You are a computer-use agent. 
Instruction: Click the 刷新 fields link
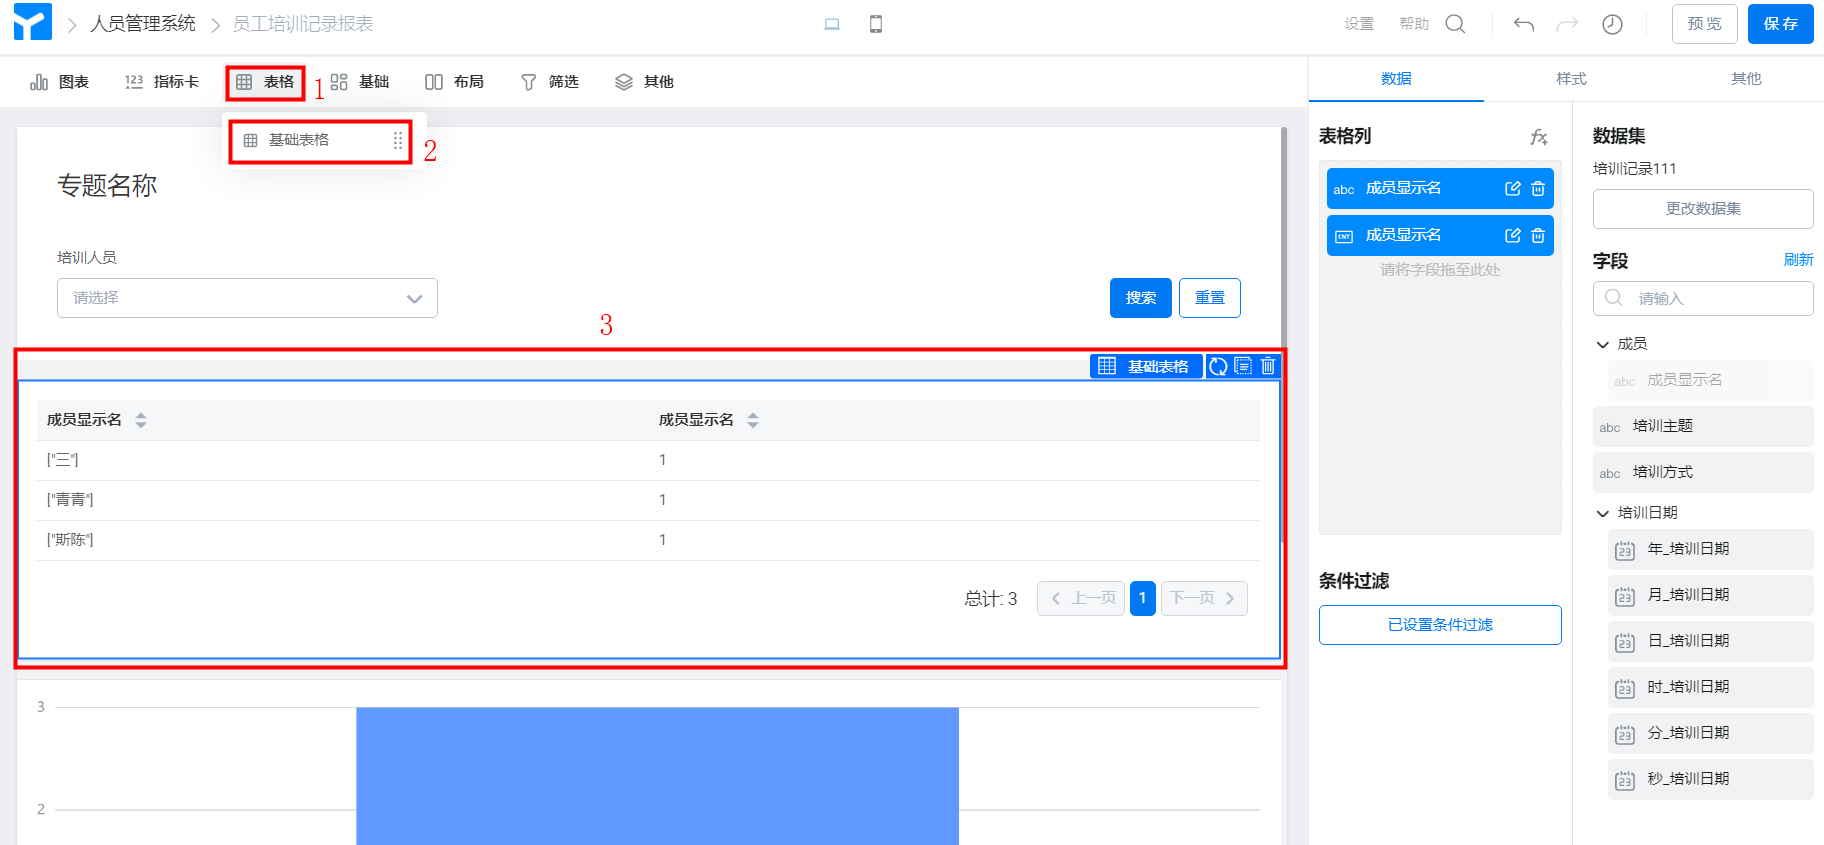tap(1798, 260)
